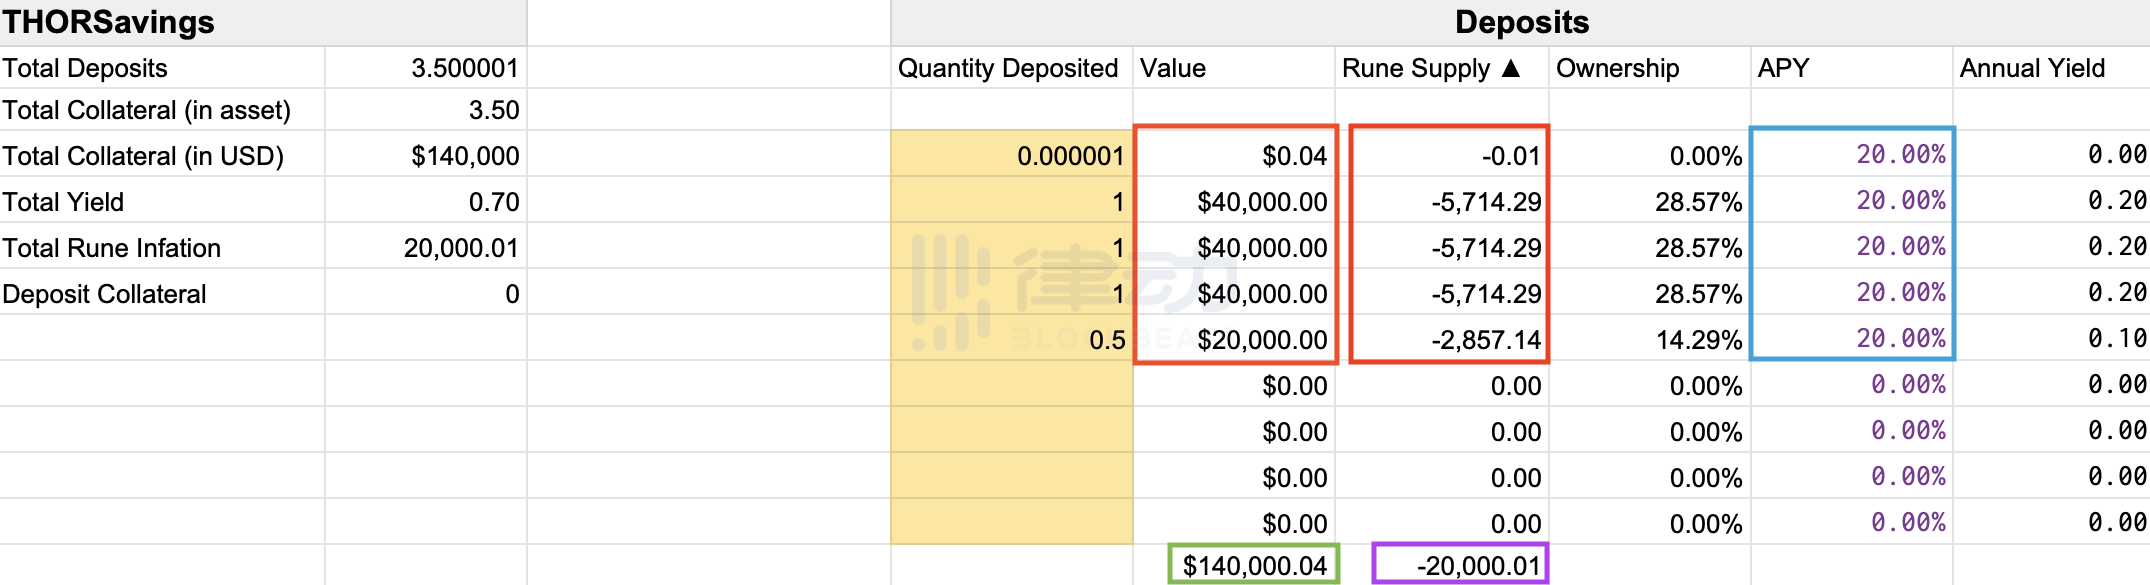Select the 20.00% APY in the $0.04 row
2150x585 pixels.
pos(1852,155)
